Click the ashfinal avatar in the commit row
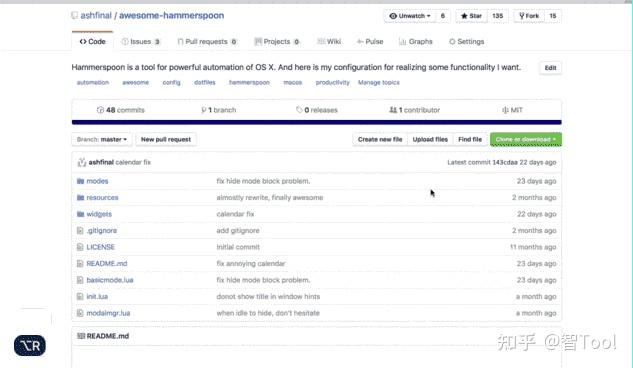633x368 pixels. (x=82, y=162)
